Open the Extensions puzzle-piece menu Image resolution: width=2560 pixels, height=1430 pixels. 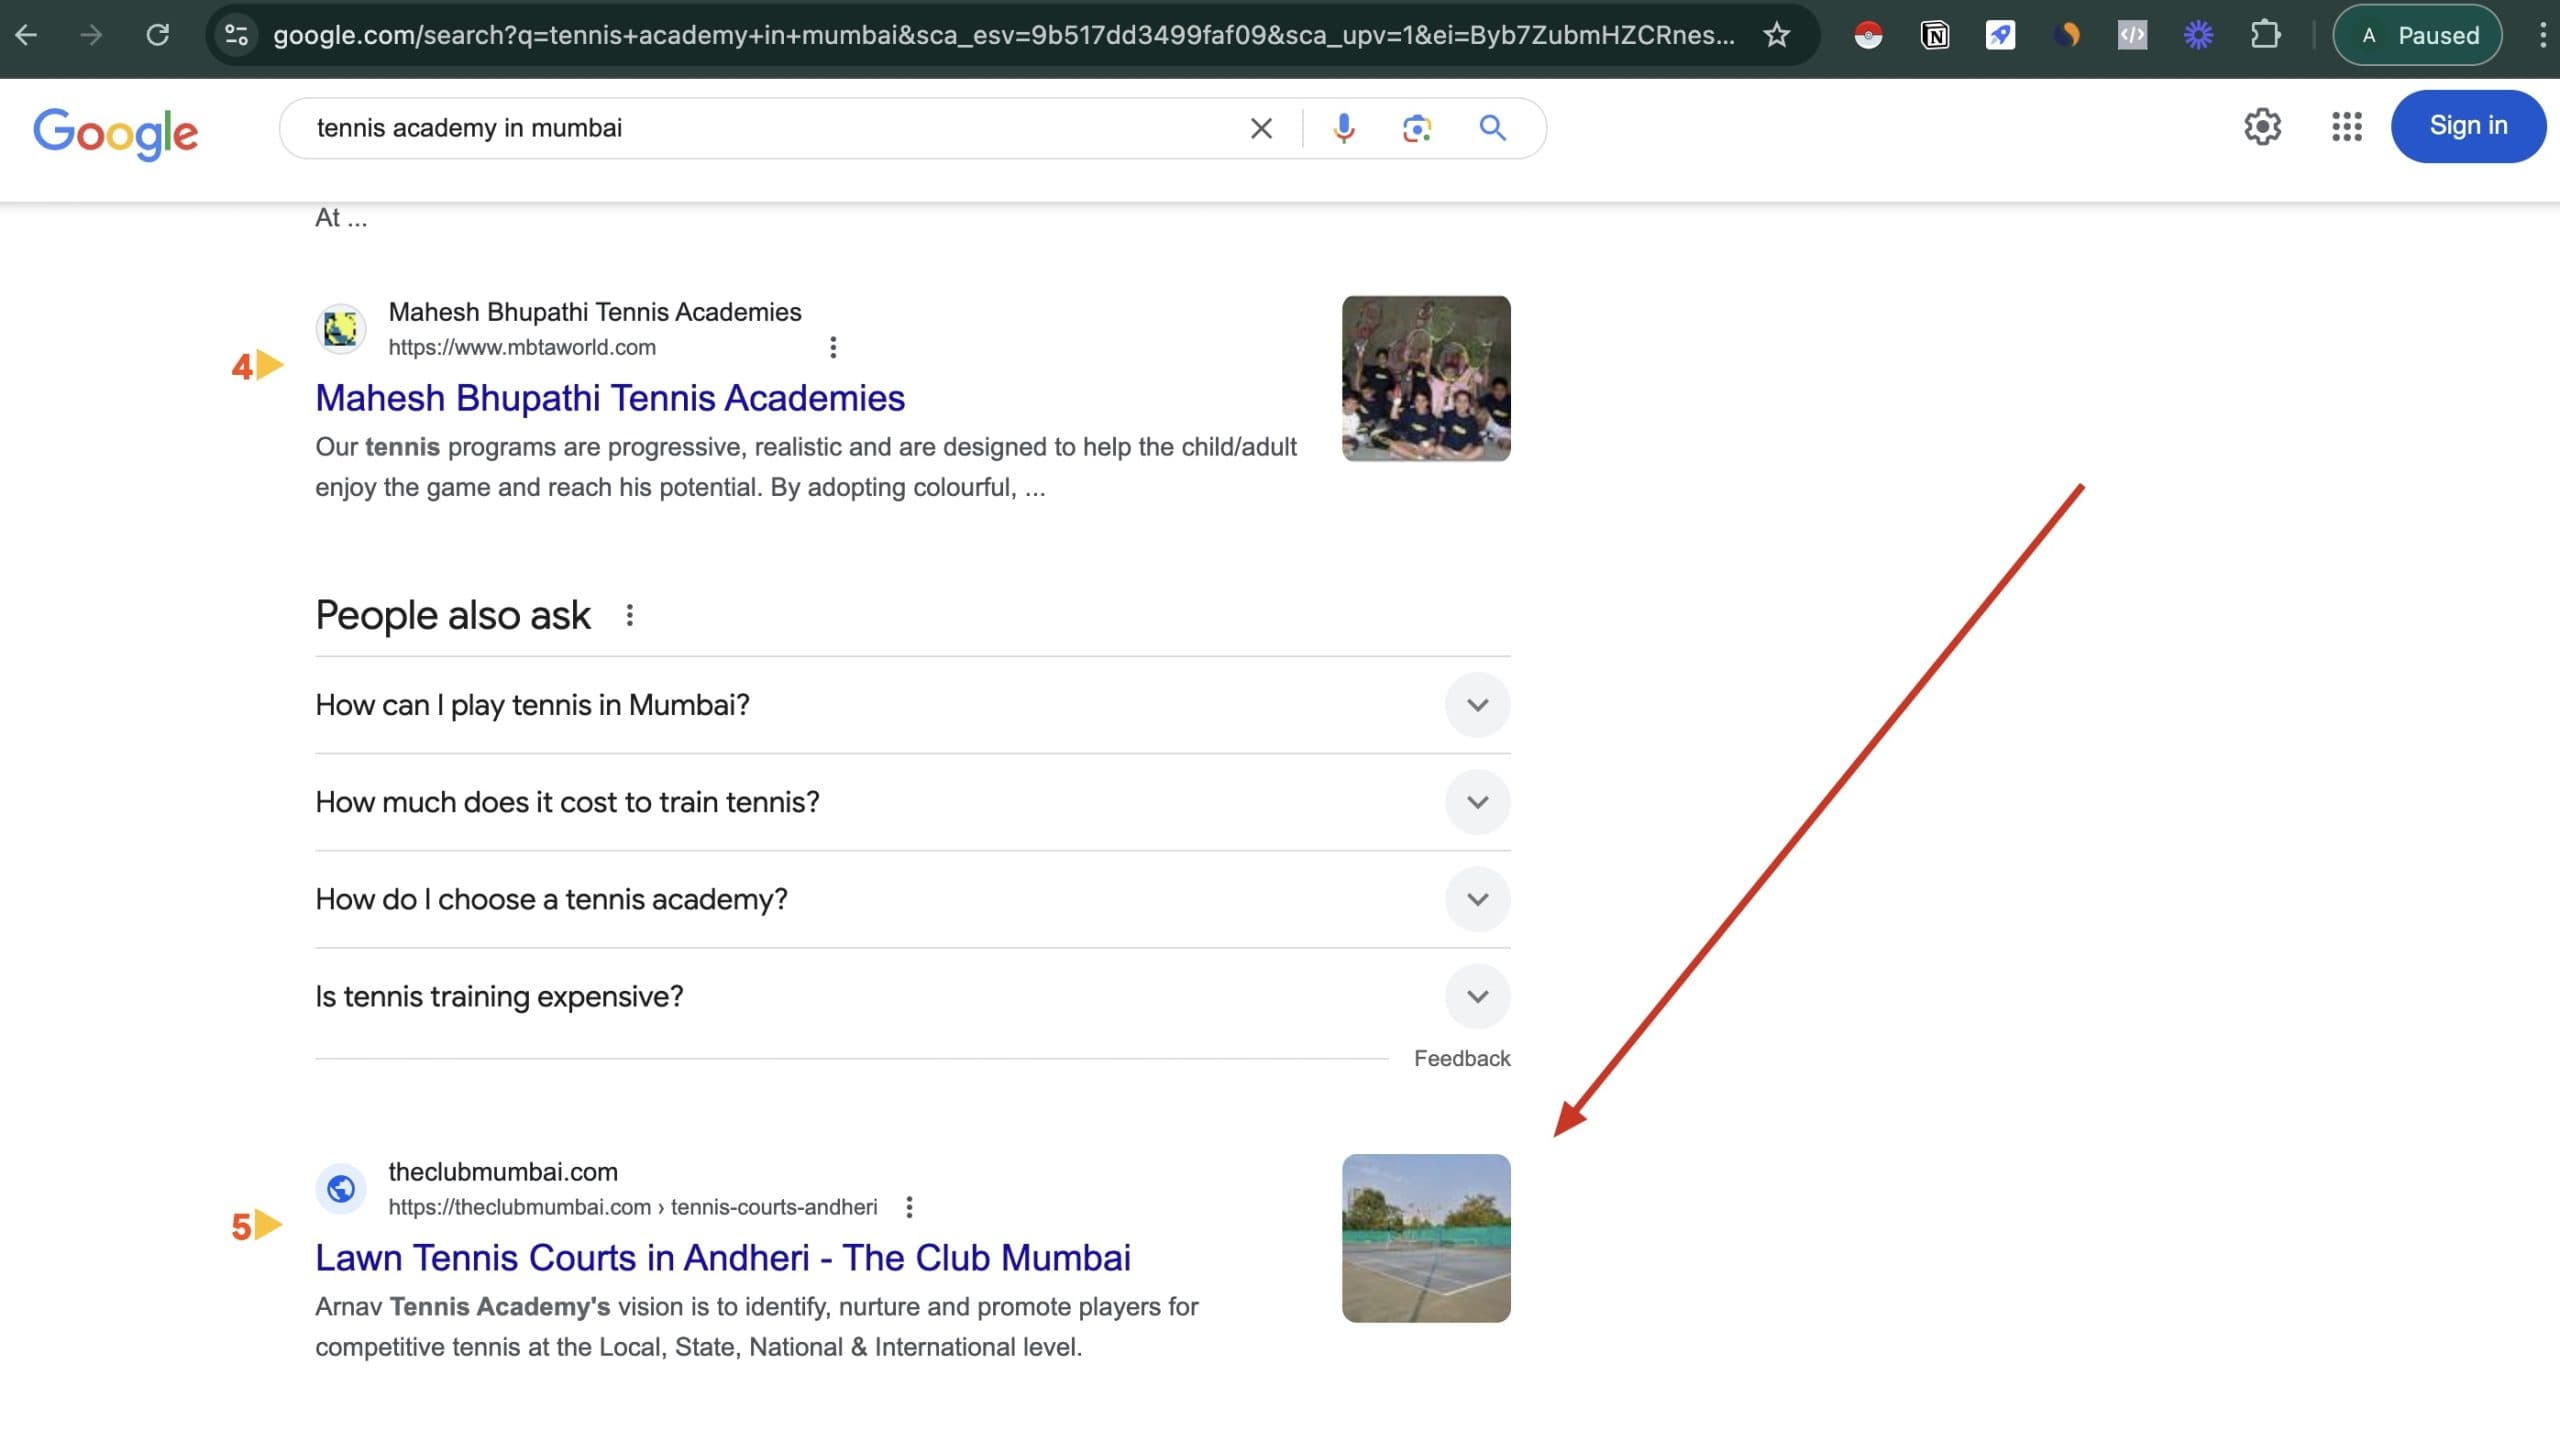click(x=2265, y=36)
